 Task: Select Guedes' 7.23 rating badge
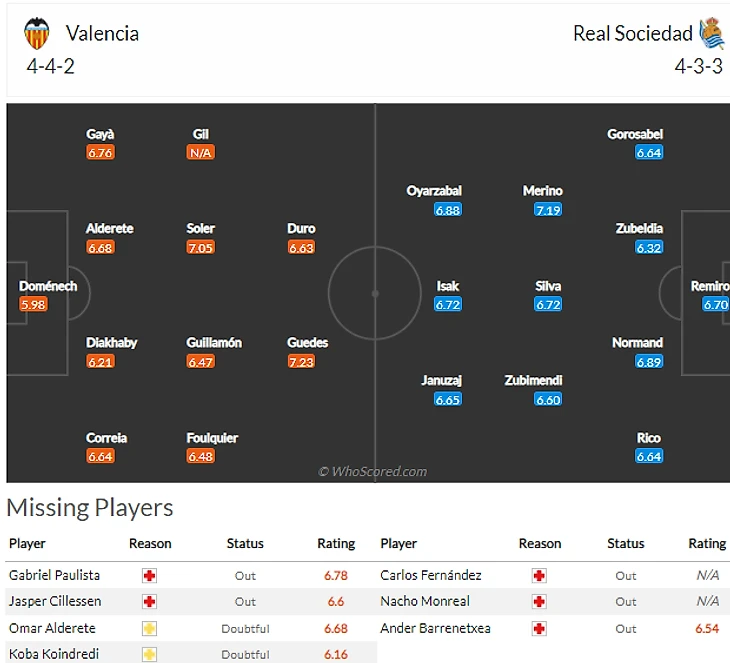301,362
